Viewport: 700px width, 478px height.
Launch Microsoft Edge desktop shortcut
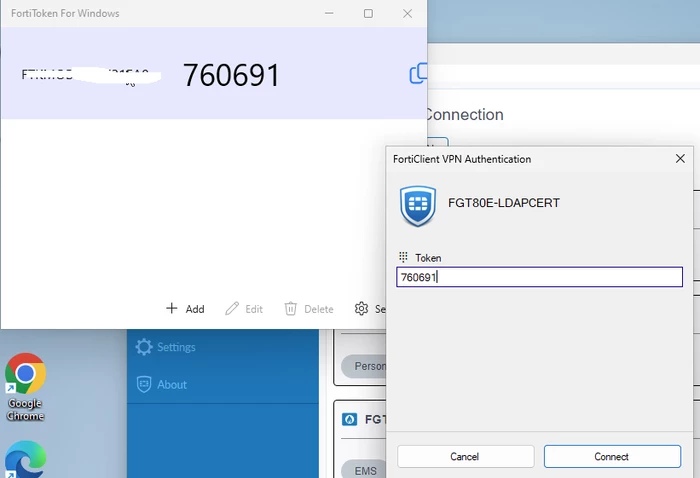pos(25,459)
